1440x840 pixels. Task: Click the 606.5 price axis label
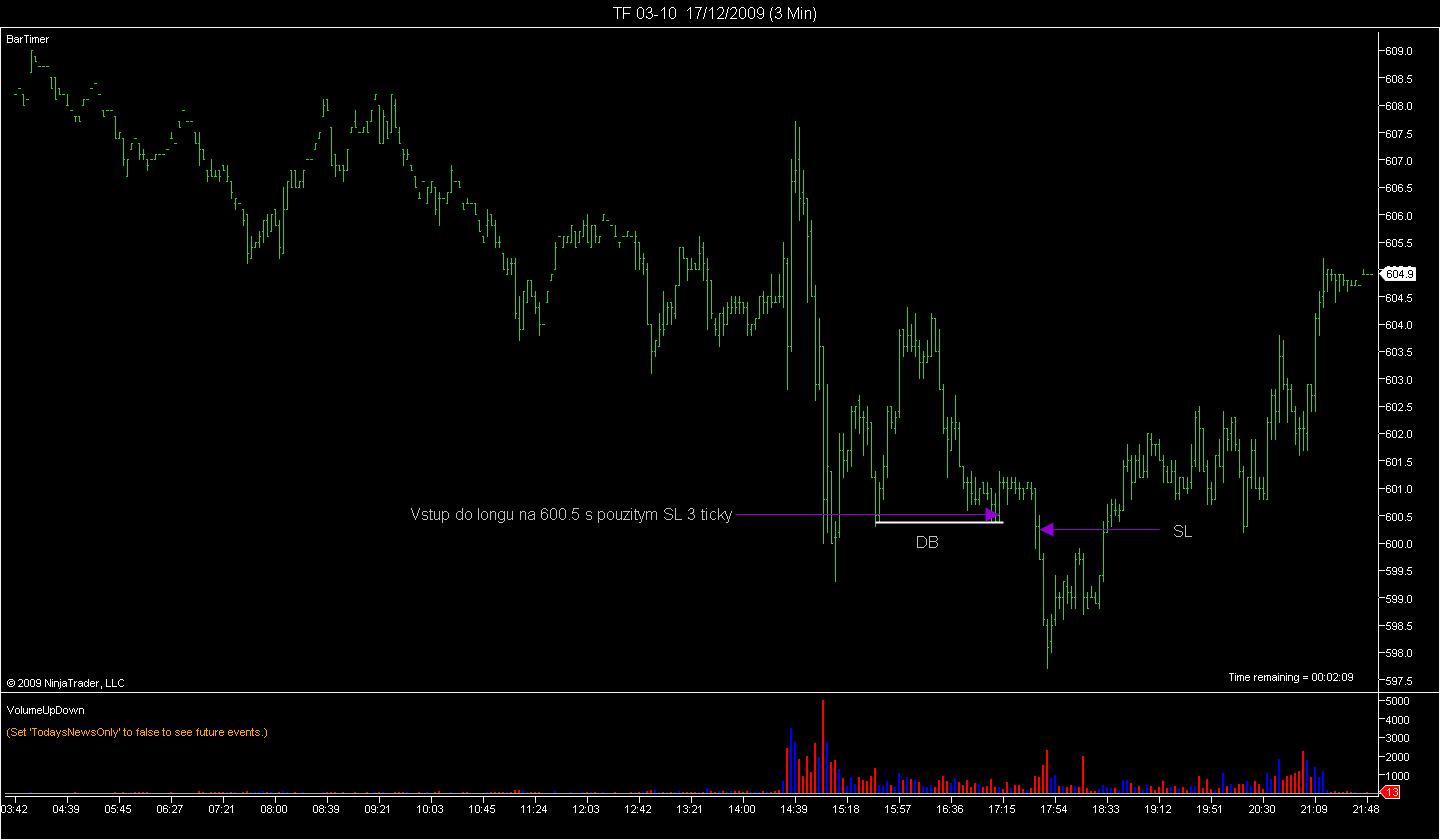pyautogui.click(x=1398, y=188)
